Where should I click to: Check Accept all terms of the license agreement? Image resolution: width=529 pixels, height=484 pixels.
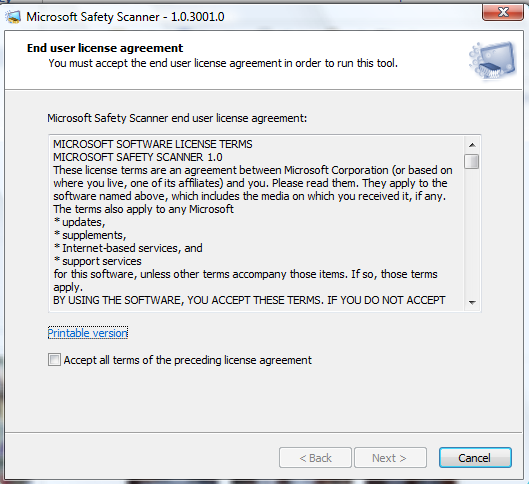point(54,360)
